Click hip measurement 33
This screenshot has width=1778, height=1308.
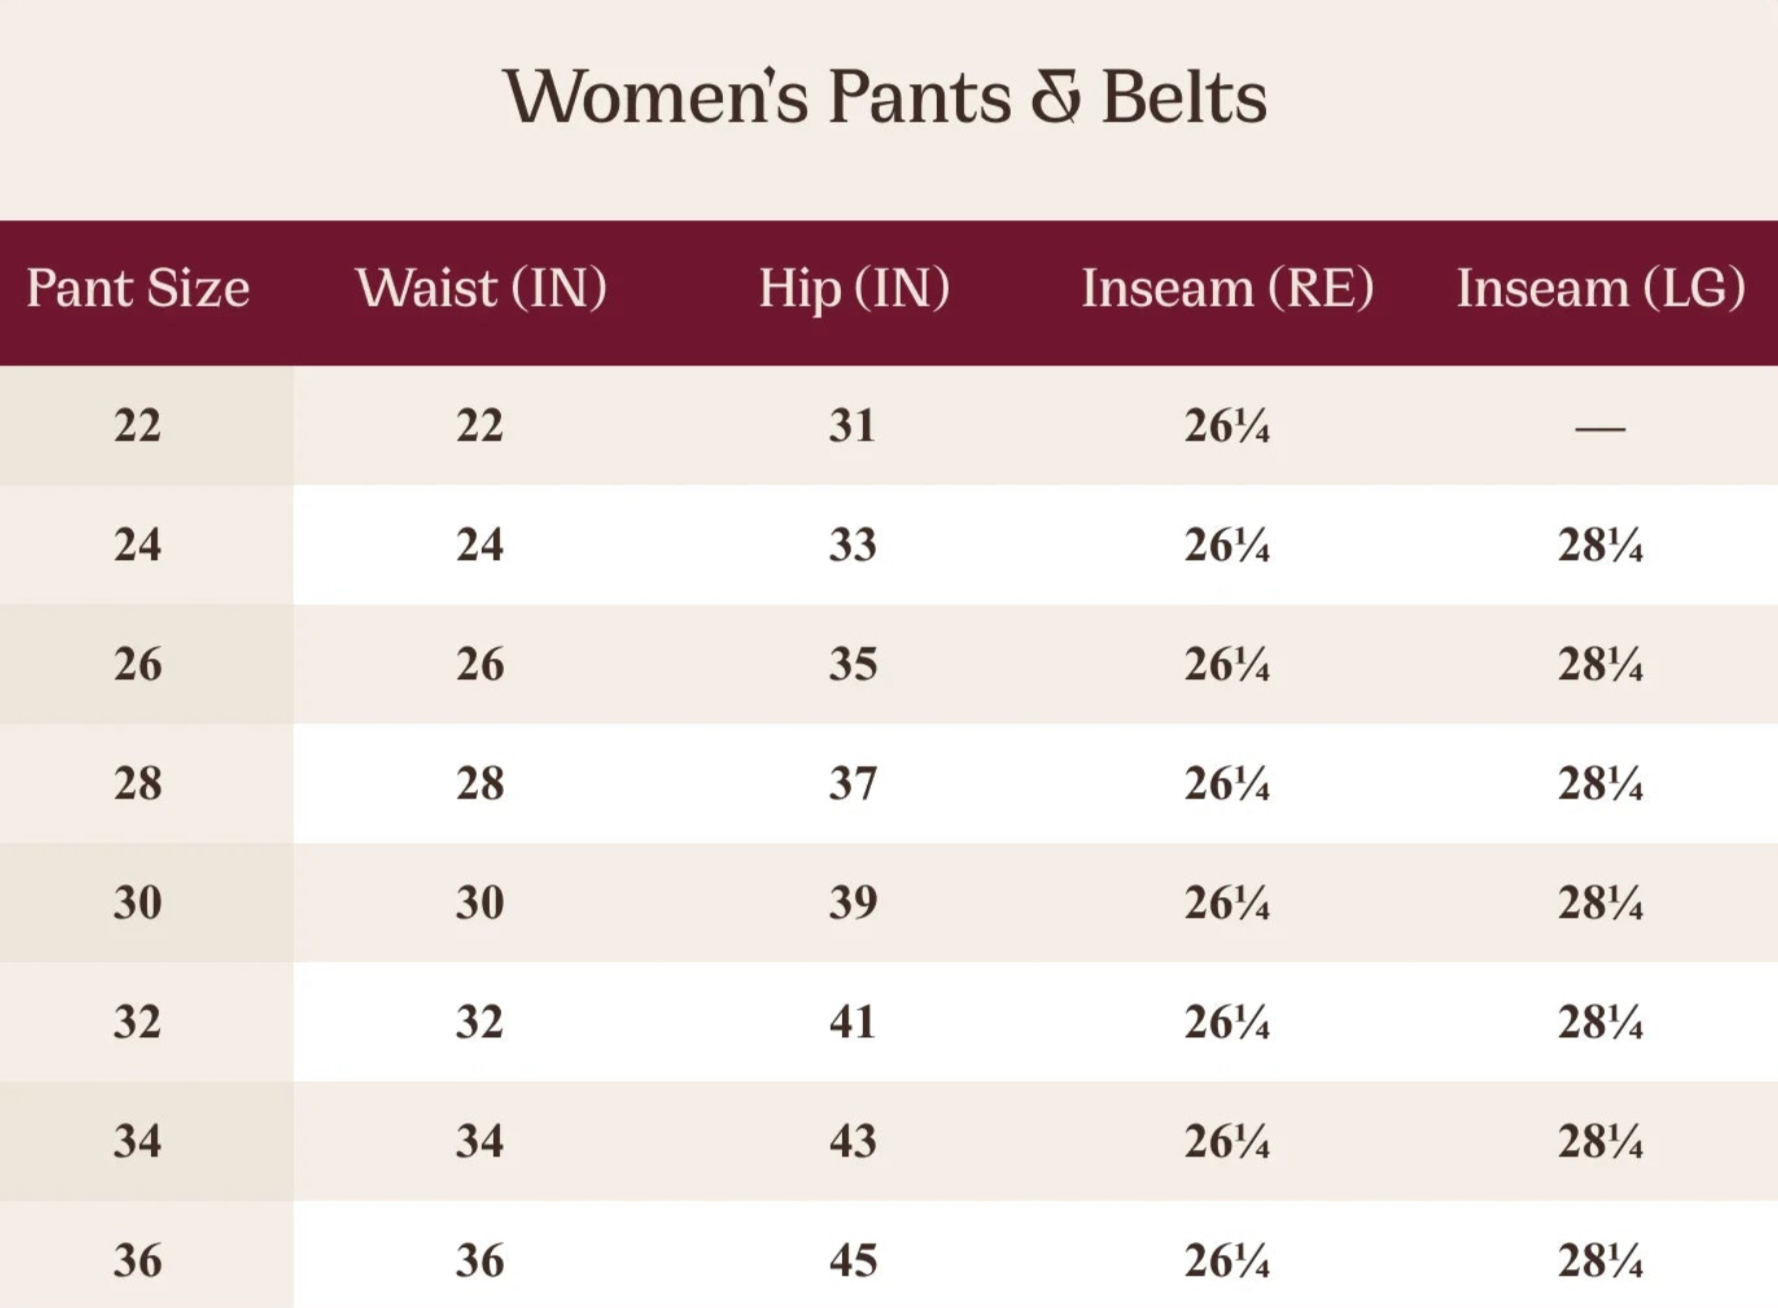(853, 545)
